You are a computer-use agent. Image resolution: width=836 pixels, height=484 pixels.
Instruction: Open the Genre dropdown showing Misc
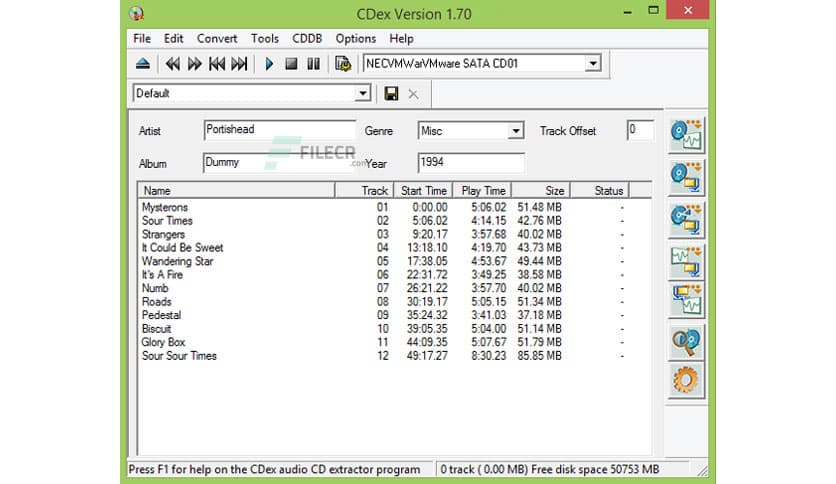(x=516, y=131)
